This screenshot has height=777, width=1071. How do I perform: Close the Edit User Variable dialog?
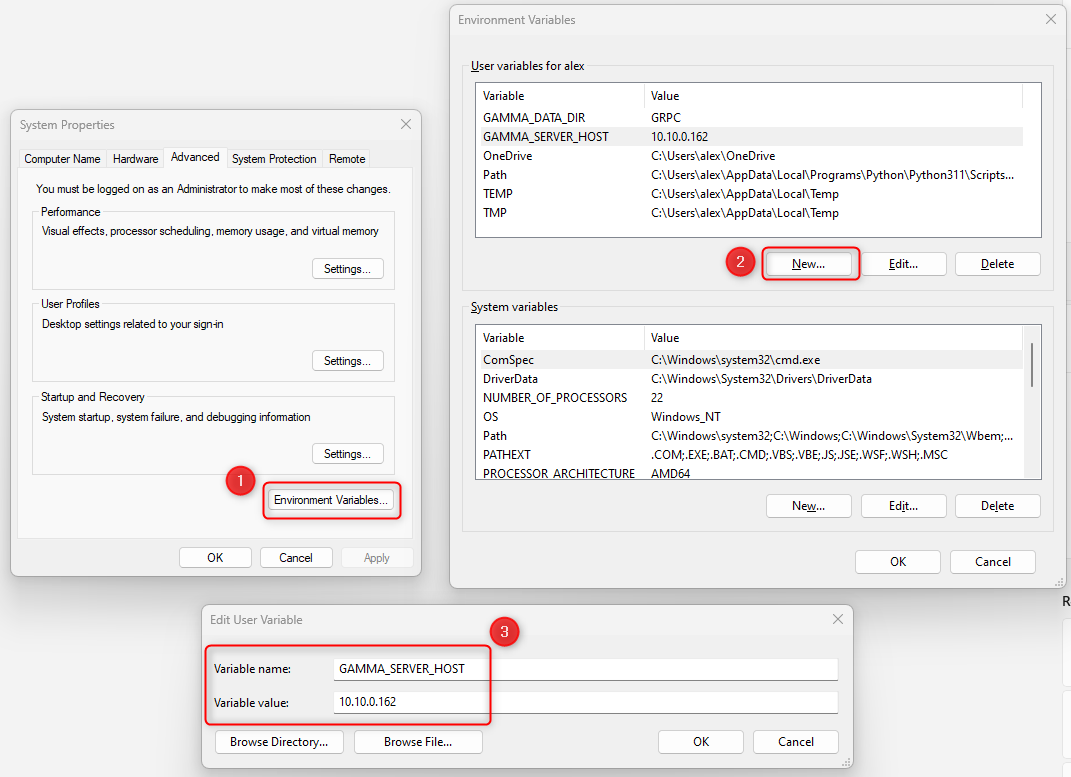[x=838, y=620]
